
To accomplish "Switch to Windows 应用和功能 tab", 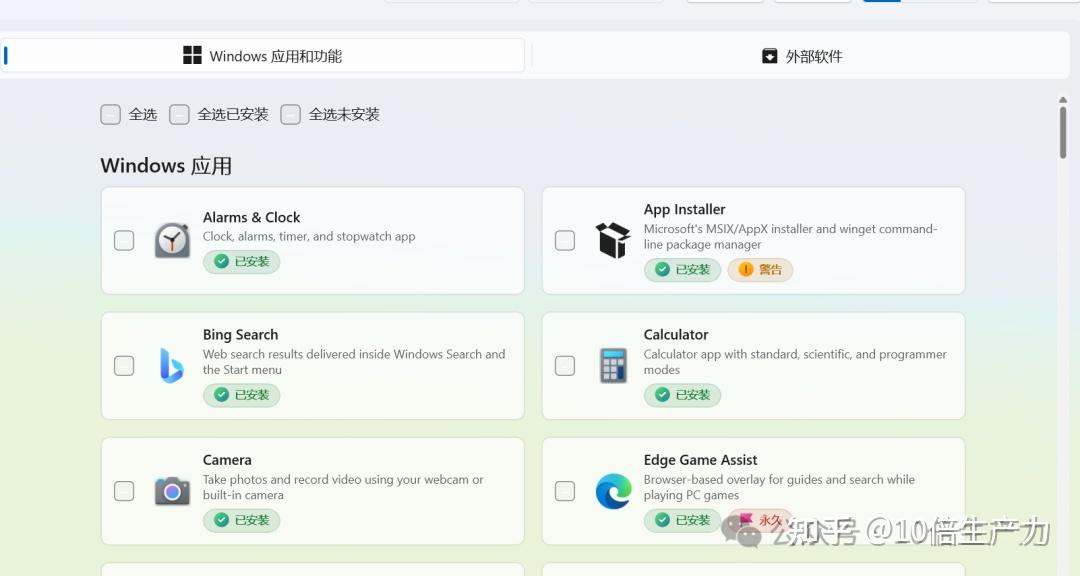I will click(262, 55).
